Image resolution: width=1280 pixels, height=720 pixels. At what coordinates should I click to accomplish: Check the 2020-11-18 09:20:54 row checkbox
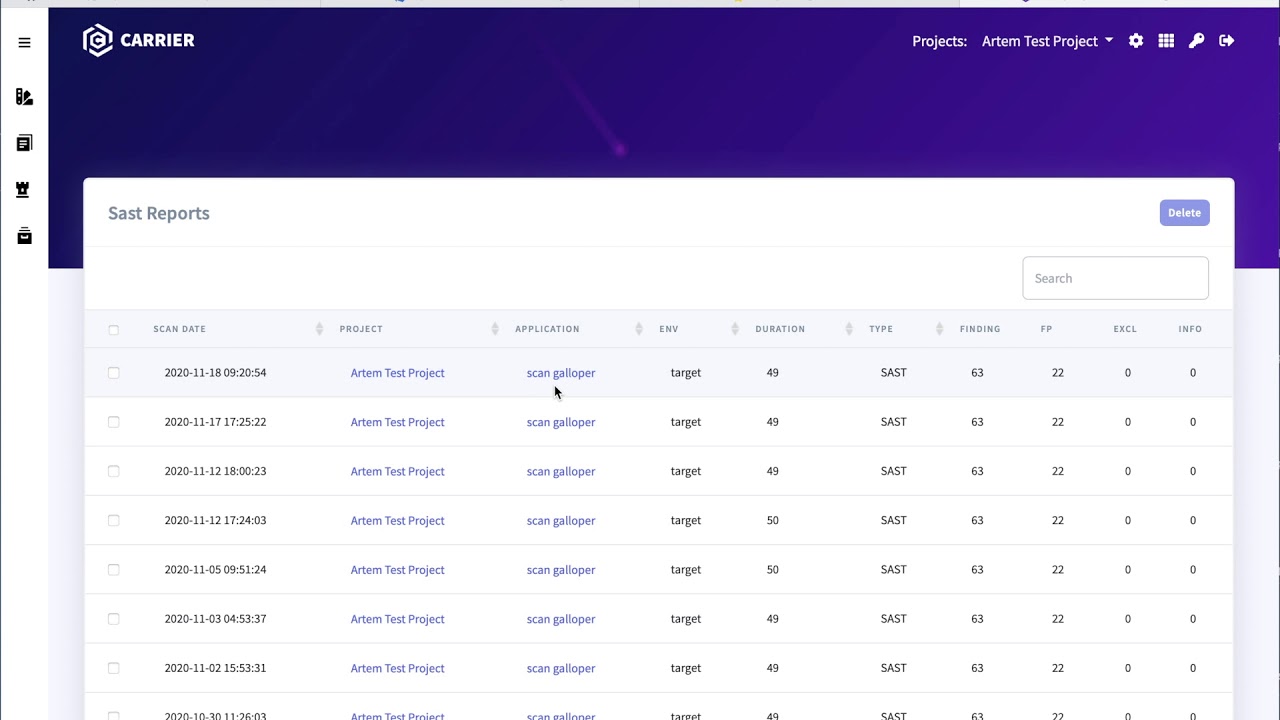[x=113, y=373]
